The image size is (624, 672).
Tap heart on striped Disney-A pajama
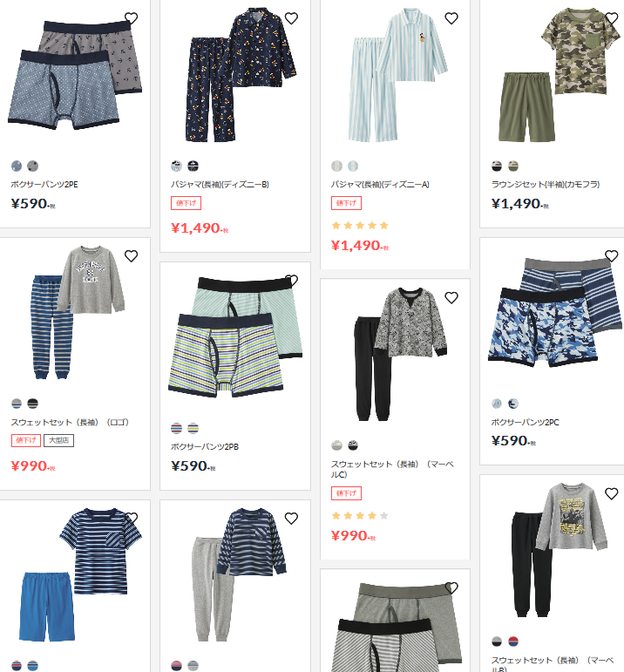(x=451, y=18)
